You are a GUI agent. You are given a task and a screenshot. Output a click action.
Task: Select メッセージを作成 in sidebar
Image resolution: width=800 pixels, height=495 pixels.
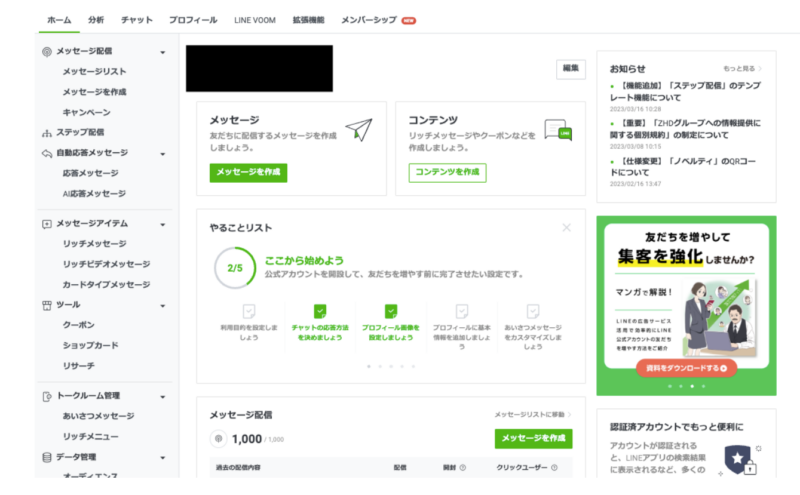[94, 92]
